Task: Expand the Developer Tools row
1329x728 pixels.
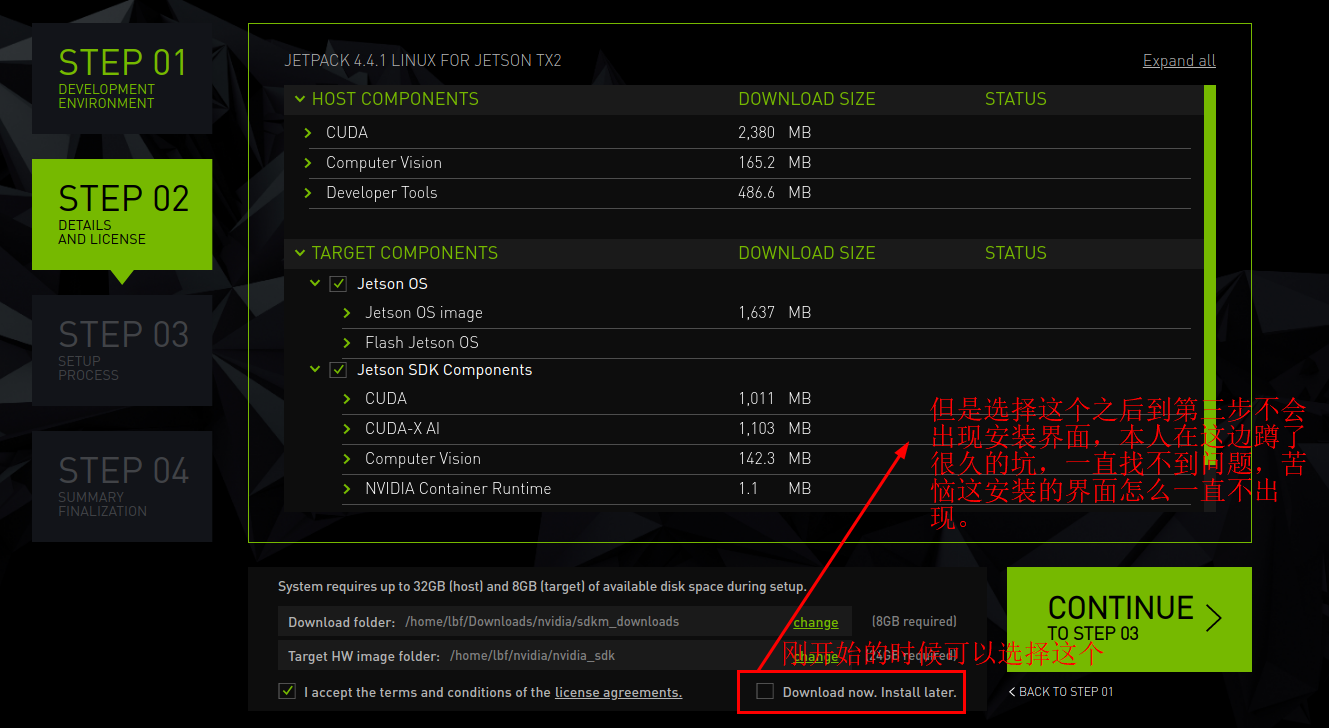Action: coord(308,193)
